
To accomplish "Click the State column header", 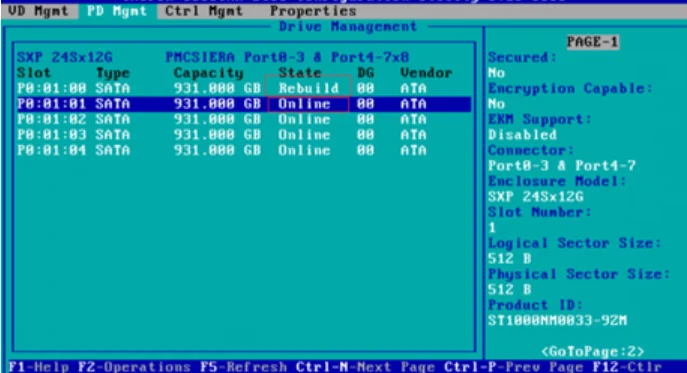I will coord(300,73).
